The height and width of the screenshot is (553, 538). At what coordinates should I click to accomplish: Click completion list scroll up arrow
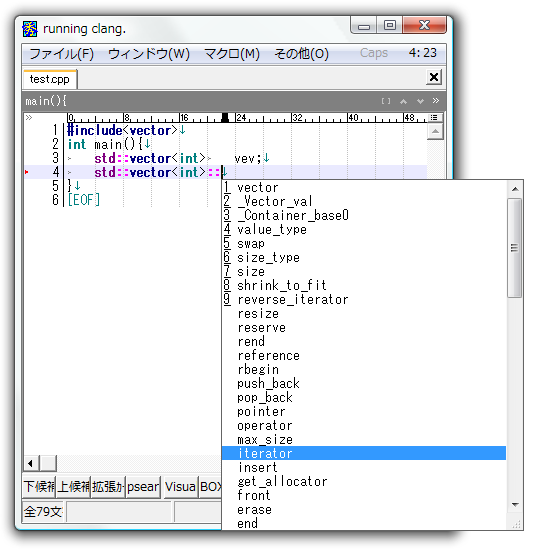(515, 189)
